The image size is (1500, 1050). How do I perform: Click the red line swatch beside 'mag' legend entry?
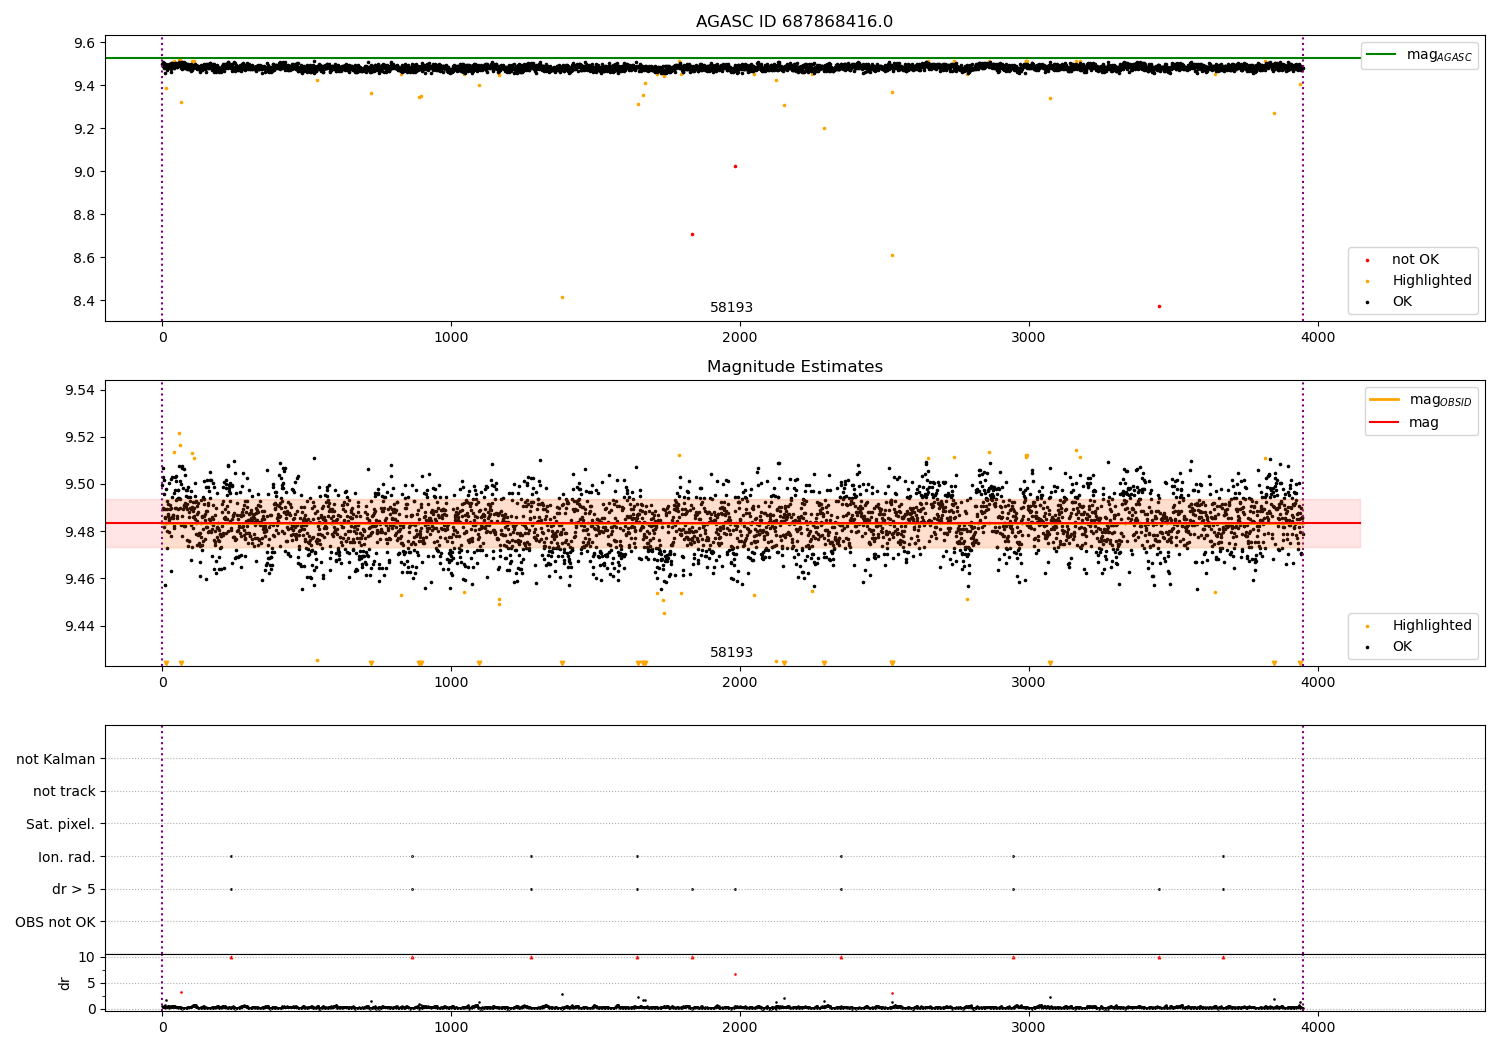pos(1385,422)
